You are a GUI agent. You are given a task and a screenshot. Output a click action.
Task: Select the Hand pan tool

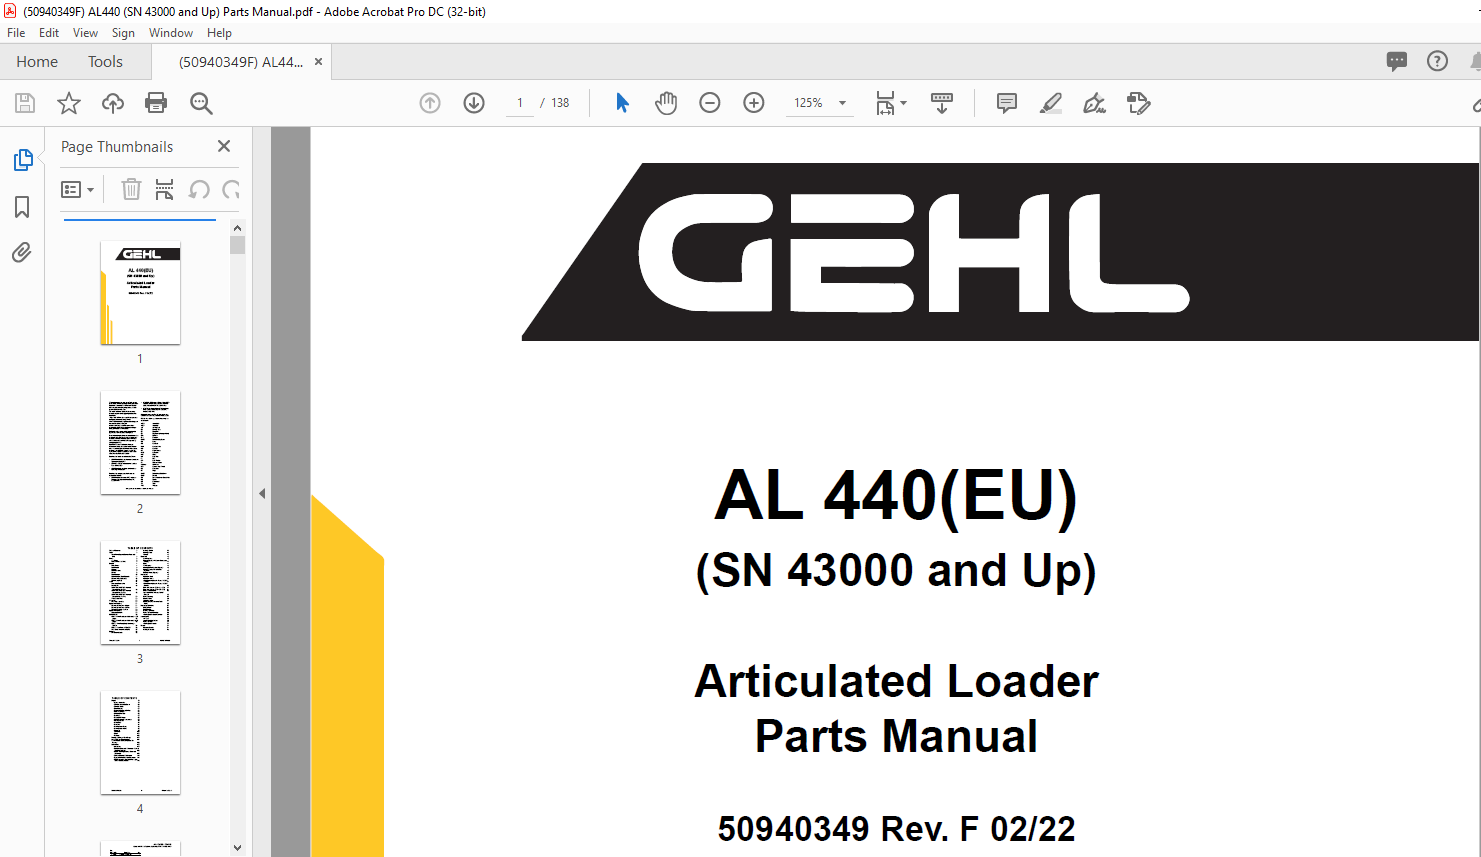tap(666, 103)
